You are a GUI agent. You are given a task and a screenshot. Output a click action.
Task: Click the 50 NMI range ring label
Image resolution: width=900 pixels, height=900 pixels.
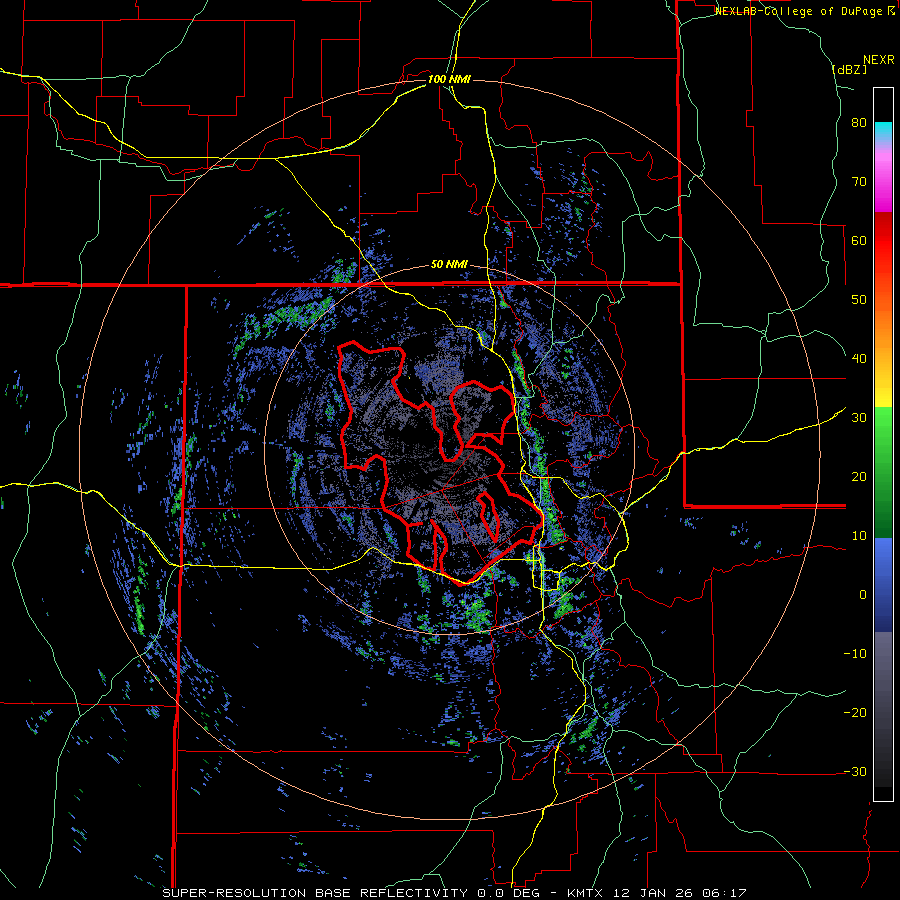[x=449, y=265]
